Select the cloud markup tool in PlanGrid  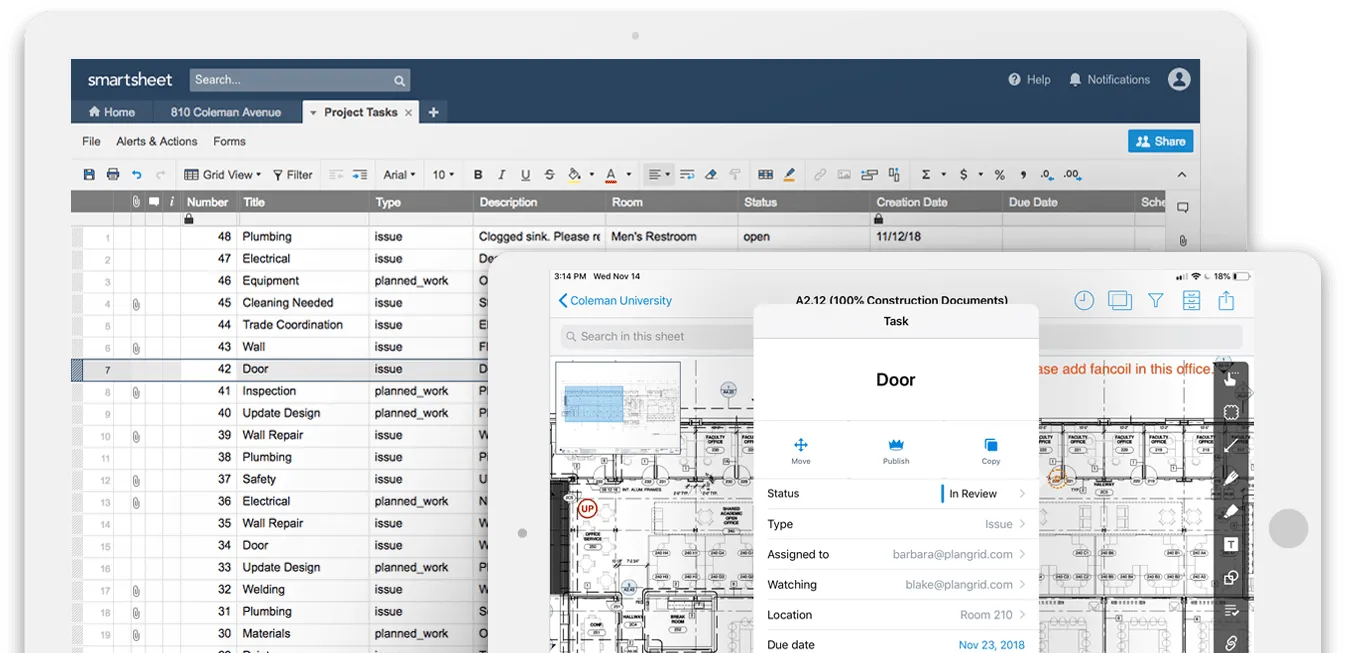tap(1231, 412)
